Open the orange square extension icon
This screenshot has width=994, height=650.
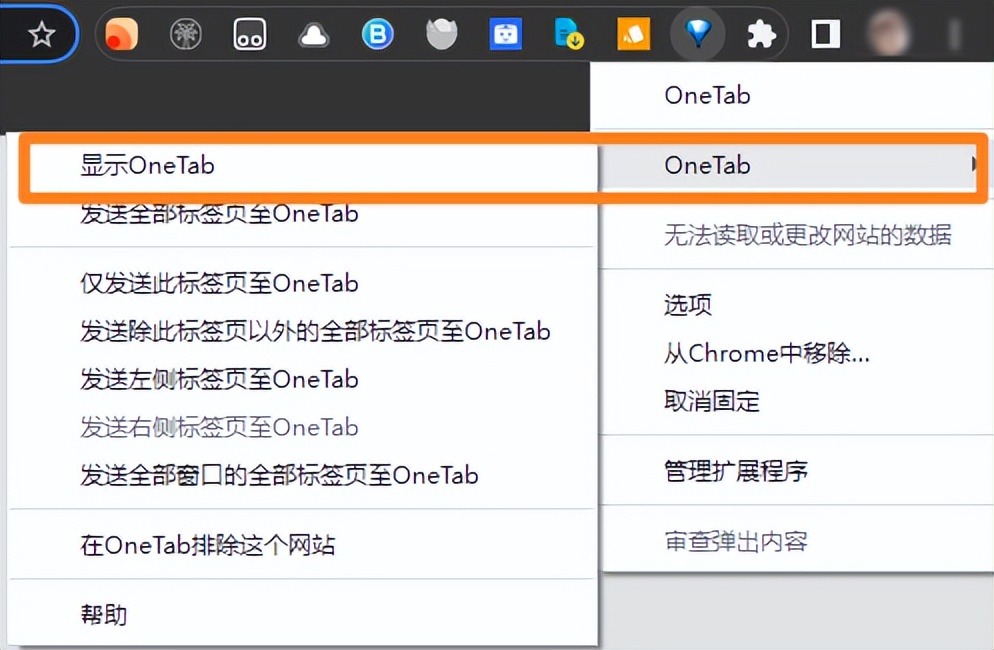[x=633, y=34]
